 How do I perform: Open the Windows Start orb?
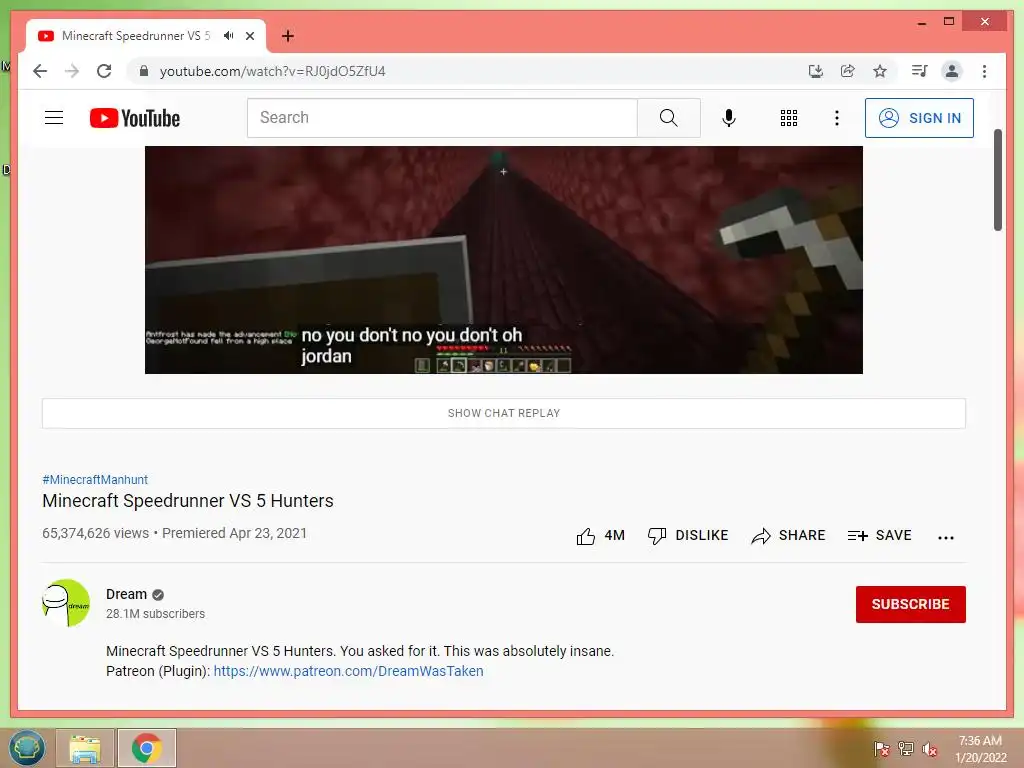point(27,748)
